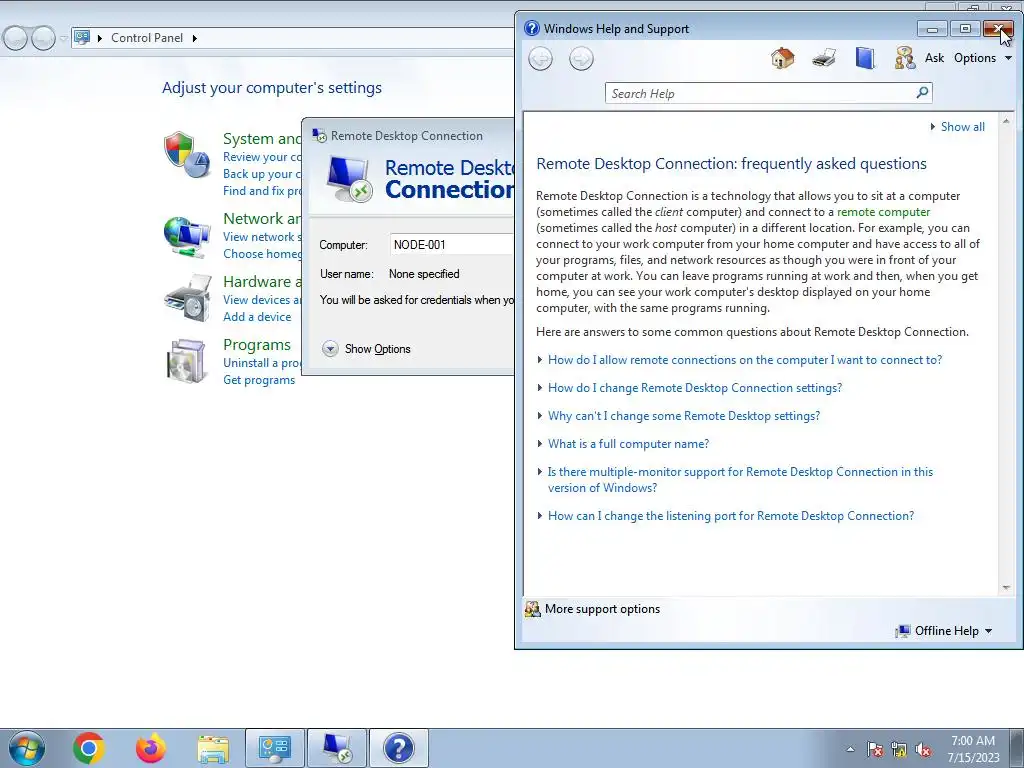The image size is (1024, 768).
Task: Click the Action Center flag tray icon
Action: (874, 749)
